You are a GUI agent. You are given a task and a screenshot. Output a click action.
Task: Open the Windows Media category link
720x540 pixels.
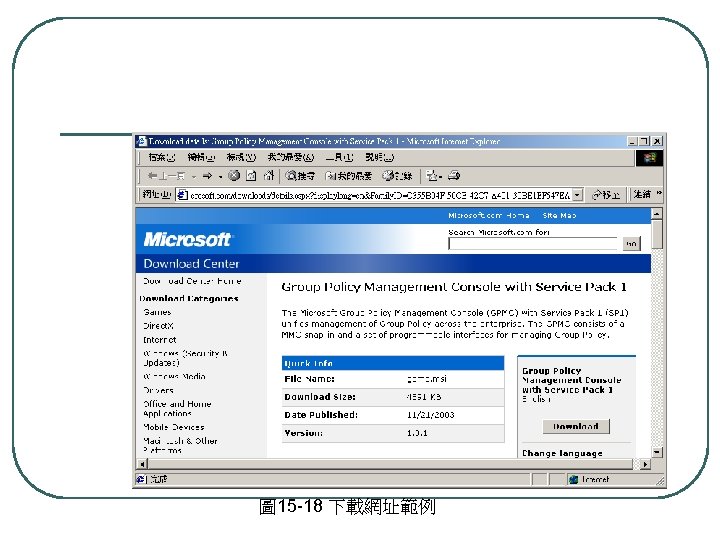tap(174, 377)
